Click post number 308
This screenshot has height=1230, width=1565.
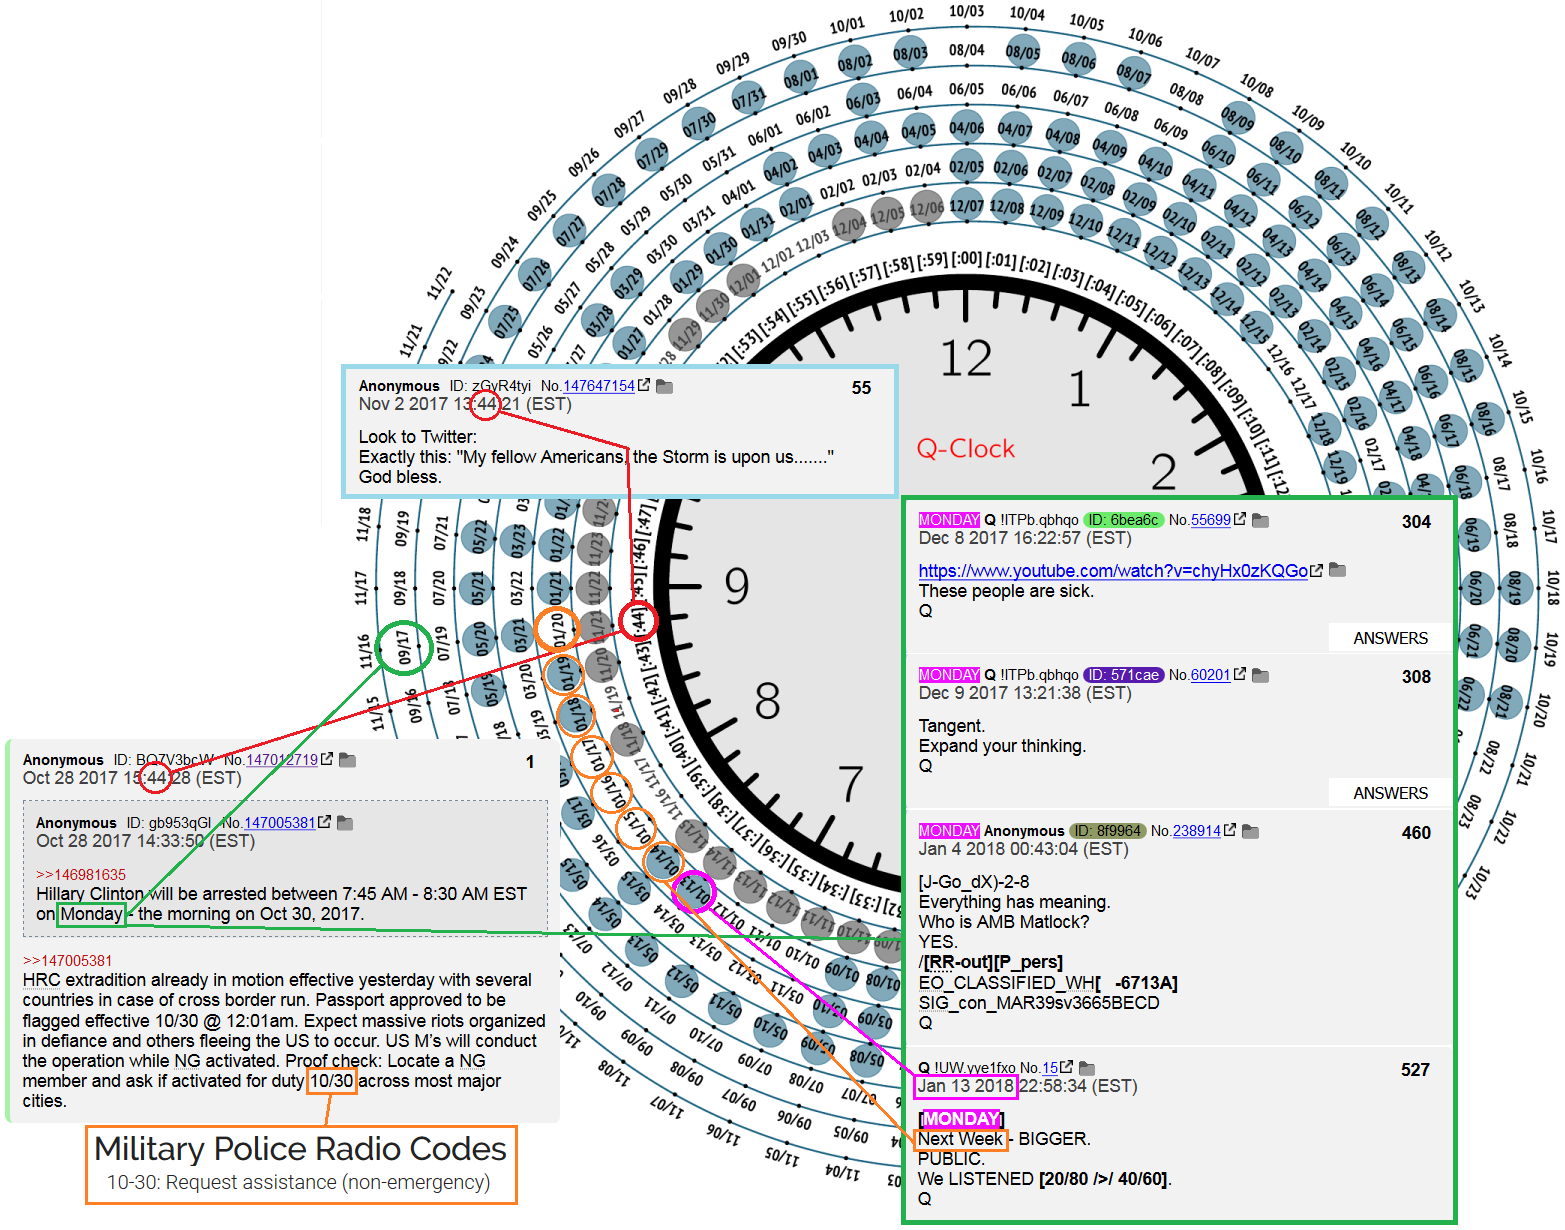point(1416,677)
